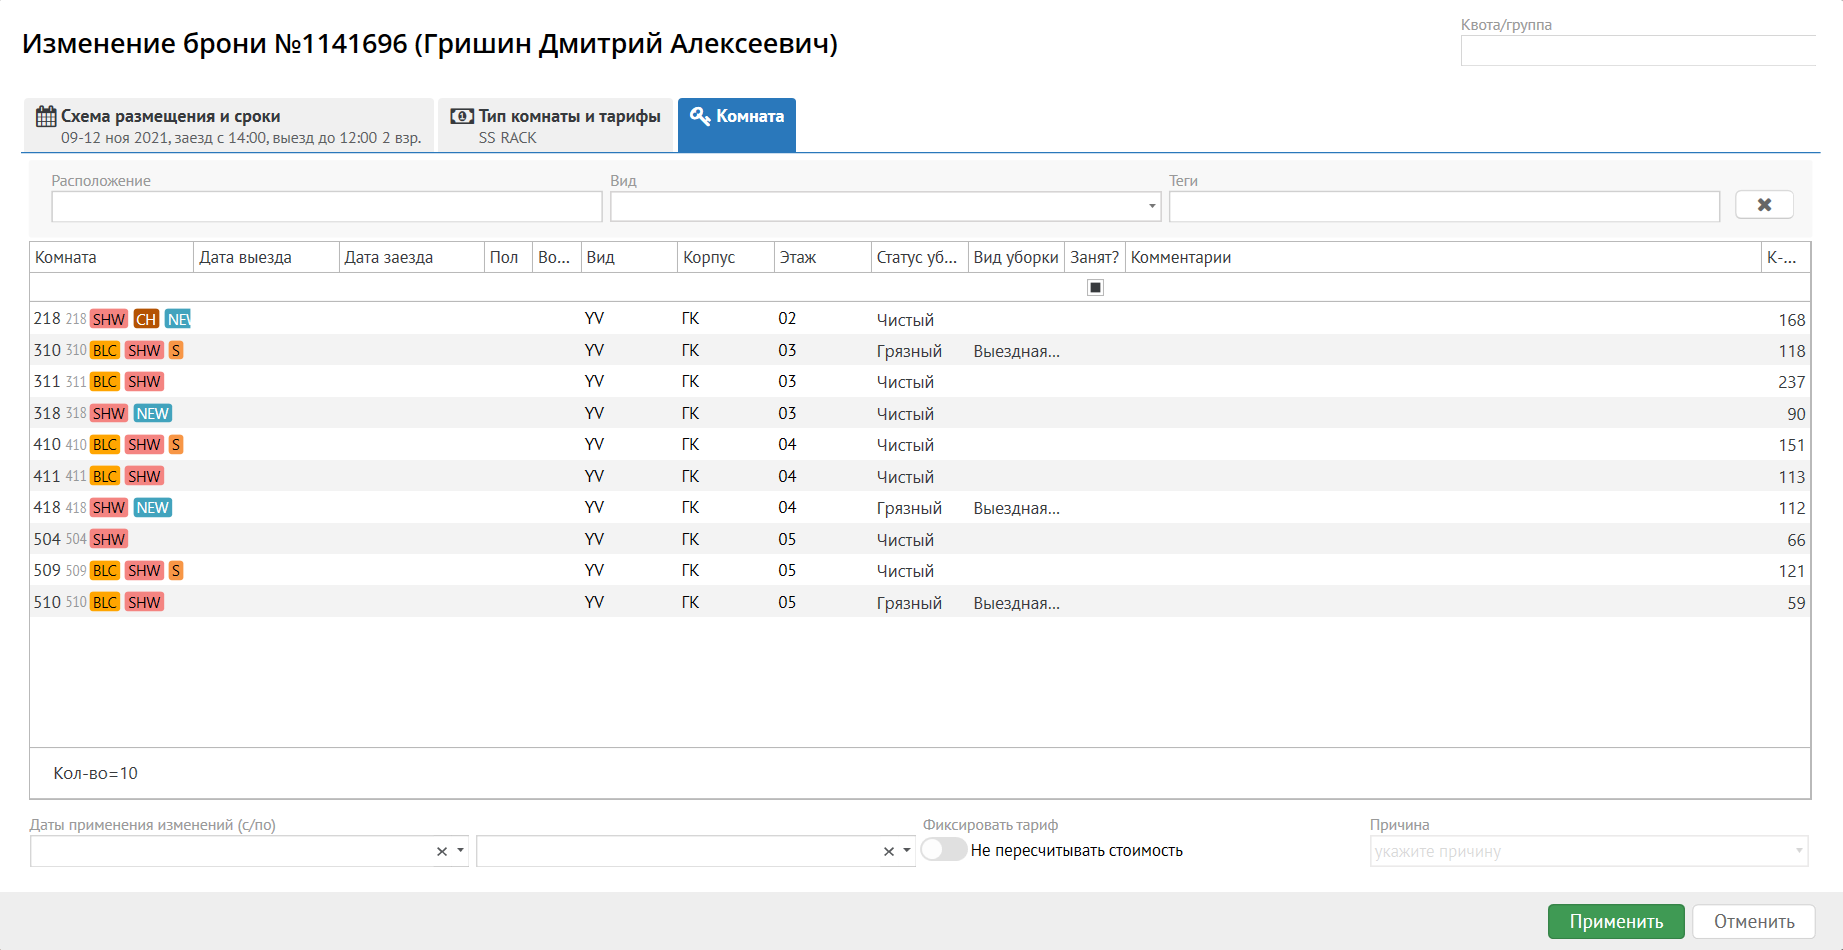Click the calendar icon on the placement scheme tab
This screenshot has width=1843, height=950.
(46, 116)
